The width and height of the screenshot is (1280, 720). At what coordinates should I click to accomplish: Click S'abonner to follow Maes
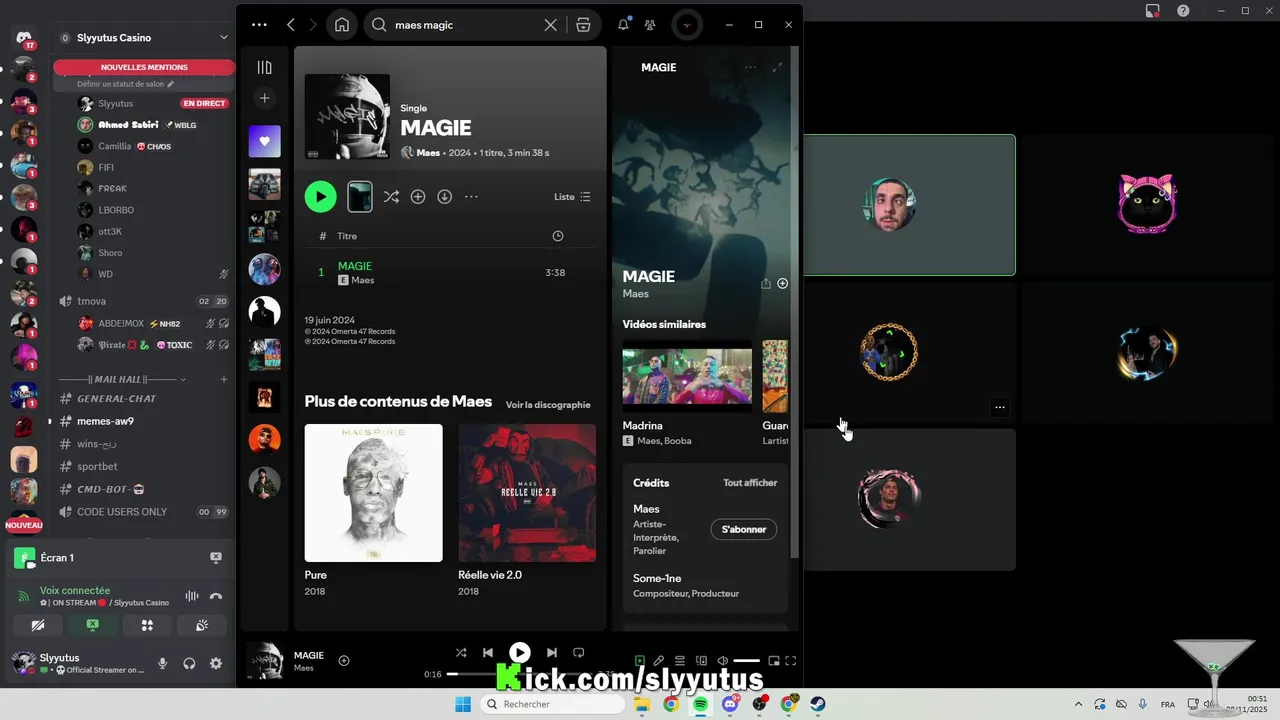pyautogui.click(x=744, y=529)
